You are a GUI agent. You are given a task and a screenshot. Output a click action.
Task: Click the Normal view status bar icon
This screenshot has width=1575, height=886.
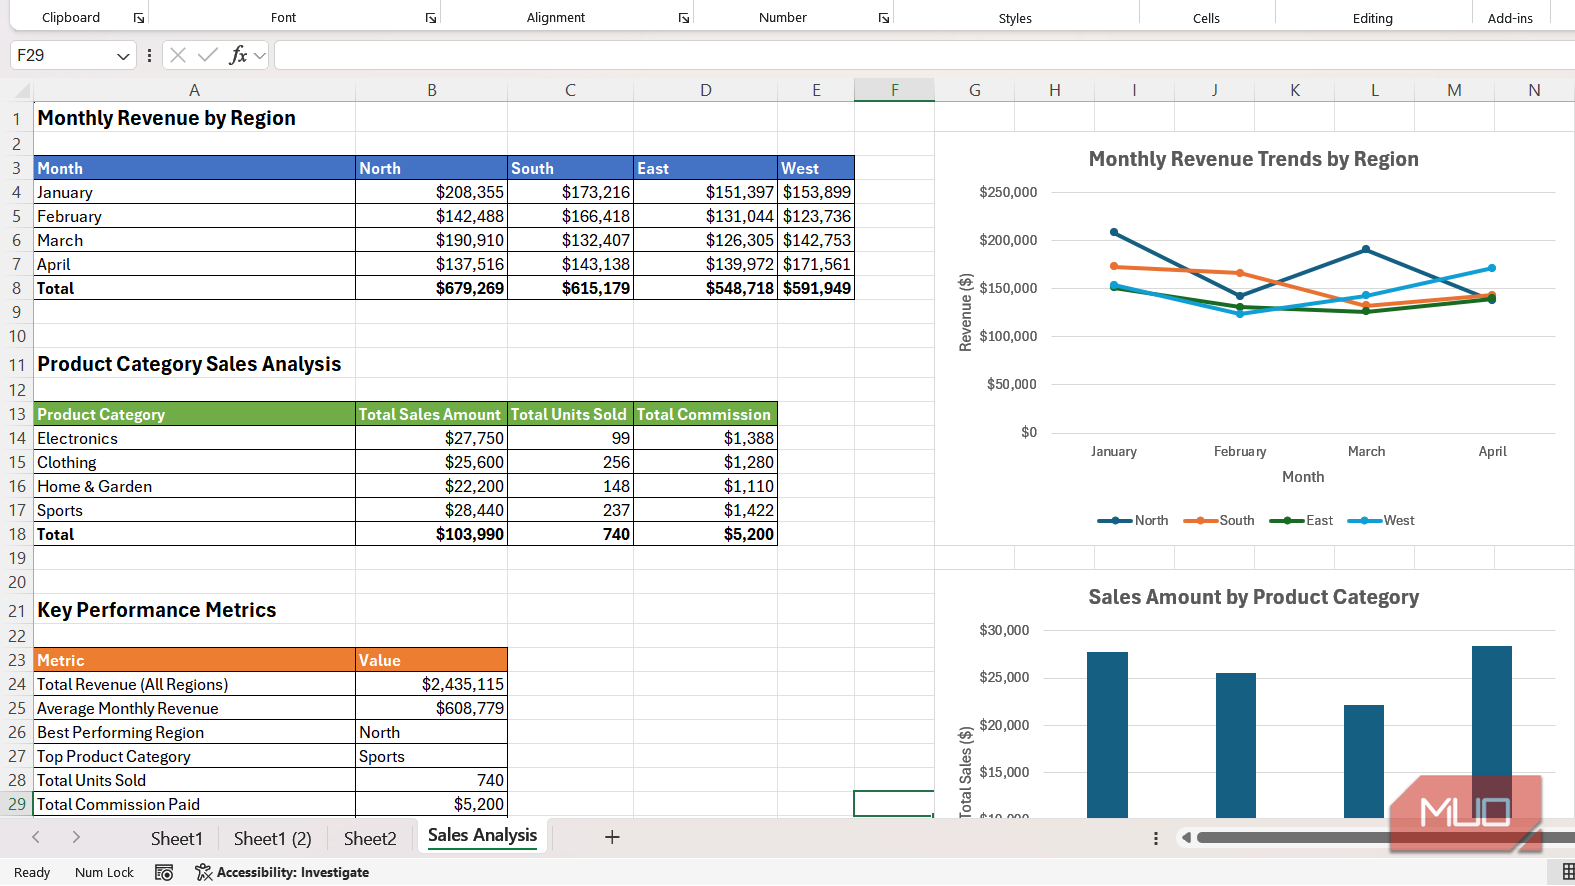pos(1567,872)
